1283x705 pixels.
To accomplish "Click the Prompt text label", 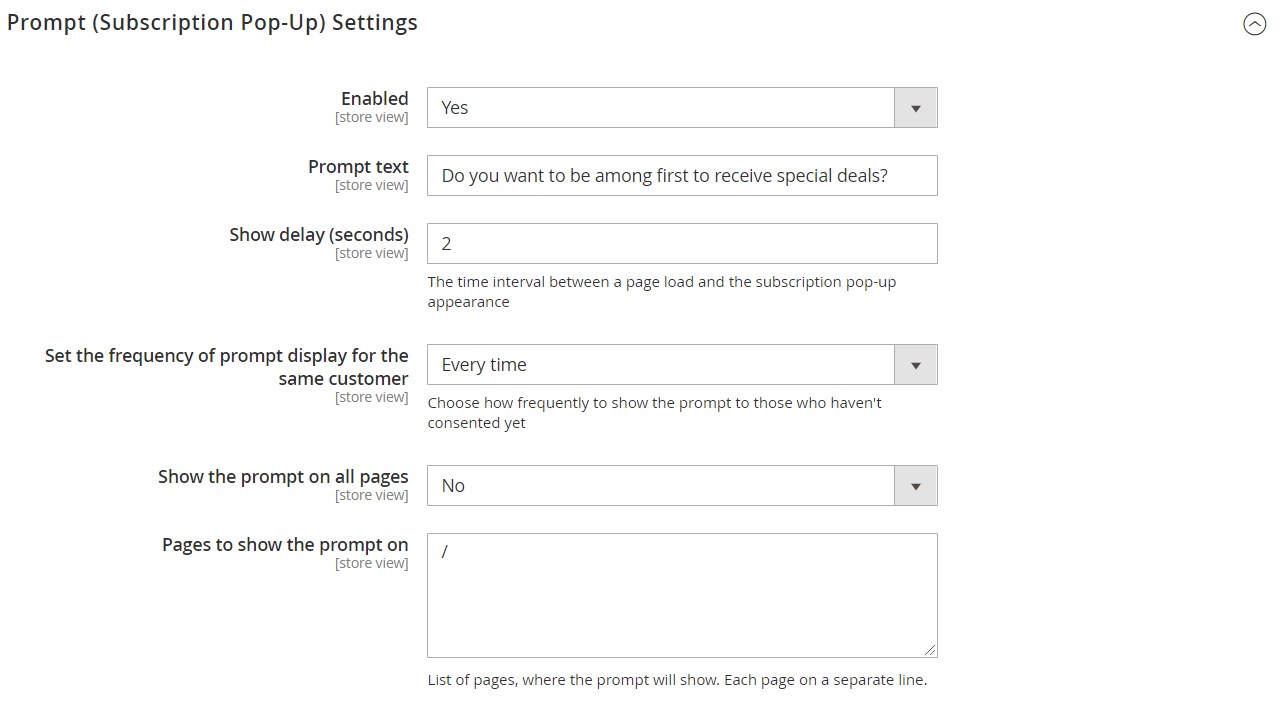I will [358, 166].
